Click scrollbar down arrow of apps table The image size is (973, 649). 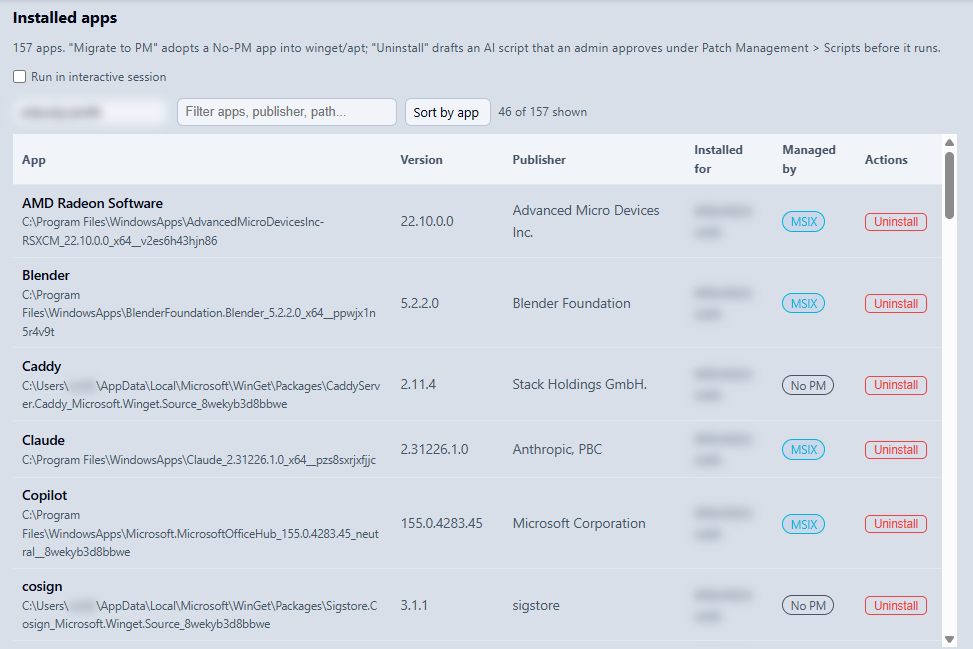pos(949,639)
